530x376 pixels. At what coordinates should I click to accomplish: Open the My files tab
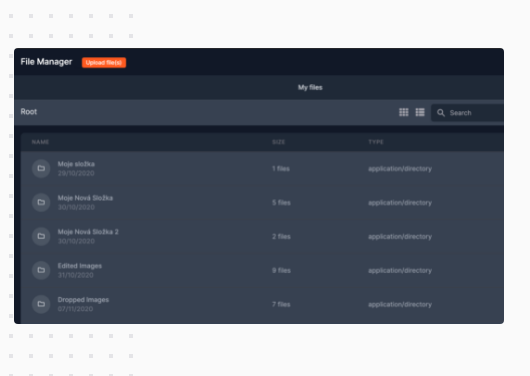pyautogui.click(x=310, y=88)
